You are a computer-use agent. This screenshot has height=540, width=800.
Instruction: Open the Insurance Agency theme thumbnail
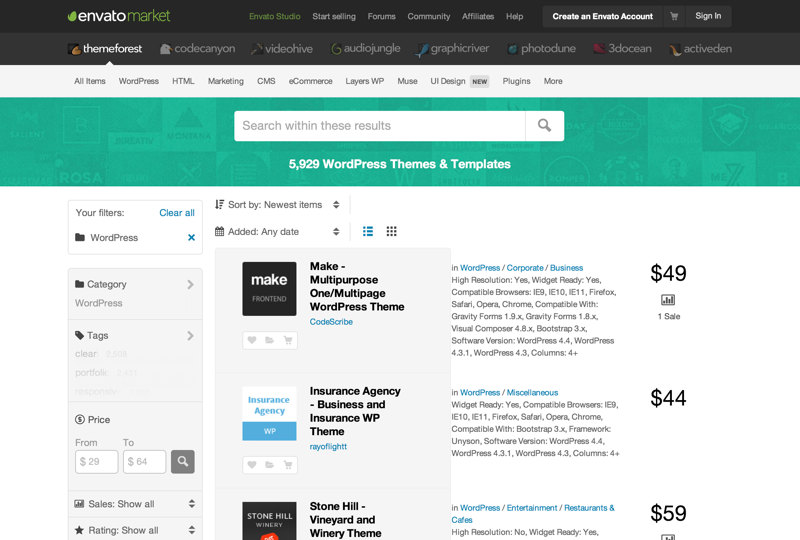point(269,413)
